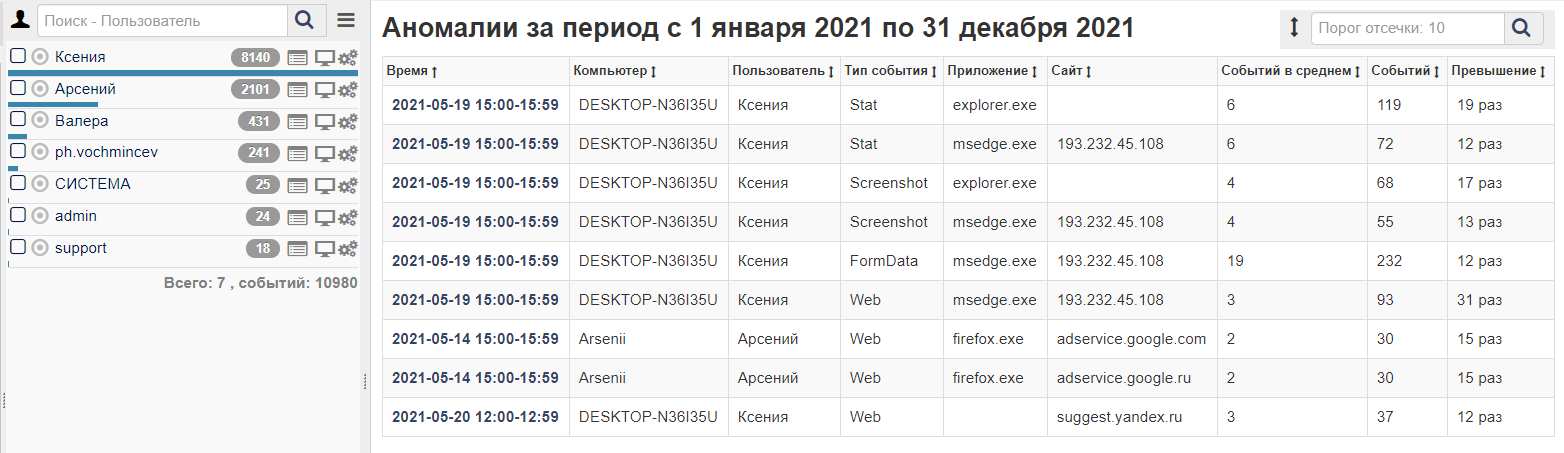Viewport: 1564px width, 453px height.
Task: Click user name Валера in list
Action: (x=81, y=121)
